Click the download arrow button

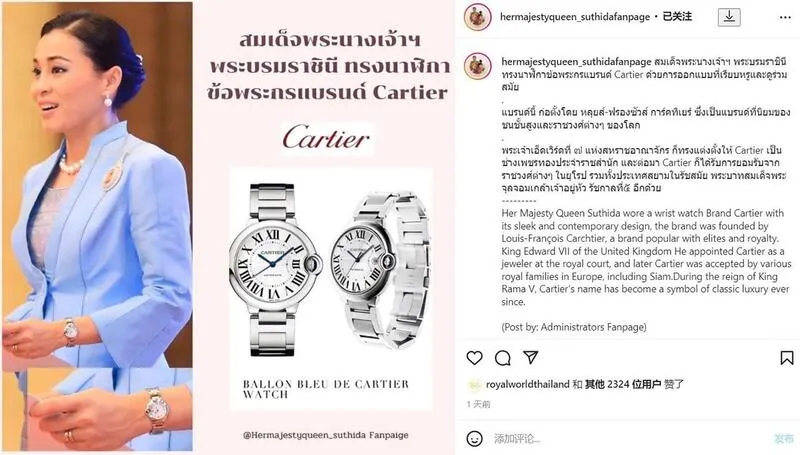729,17
